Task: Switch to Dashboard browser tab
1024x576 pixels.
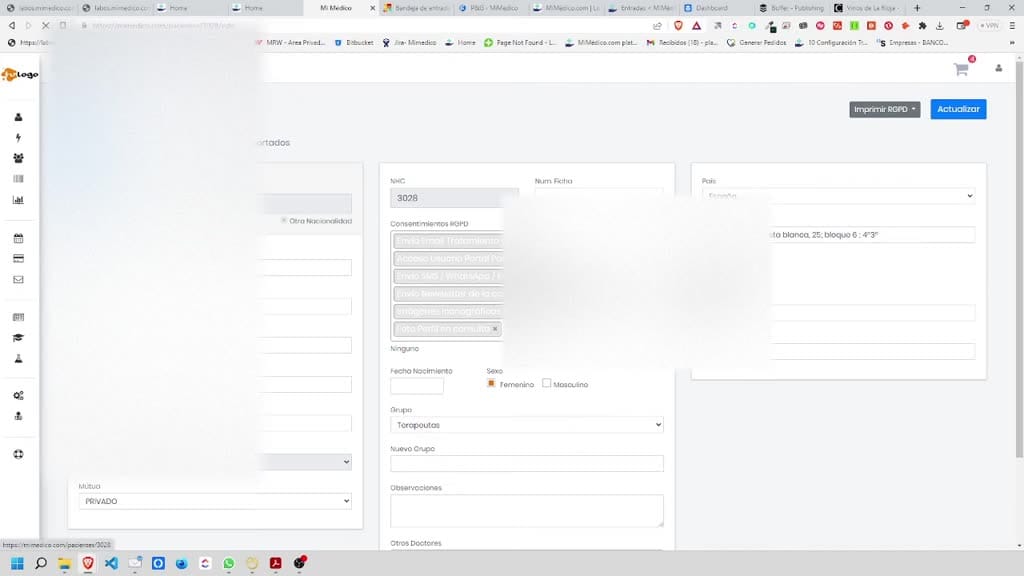Action: coord(716,8)
